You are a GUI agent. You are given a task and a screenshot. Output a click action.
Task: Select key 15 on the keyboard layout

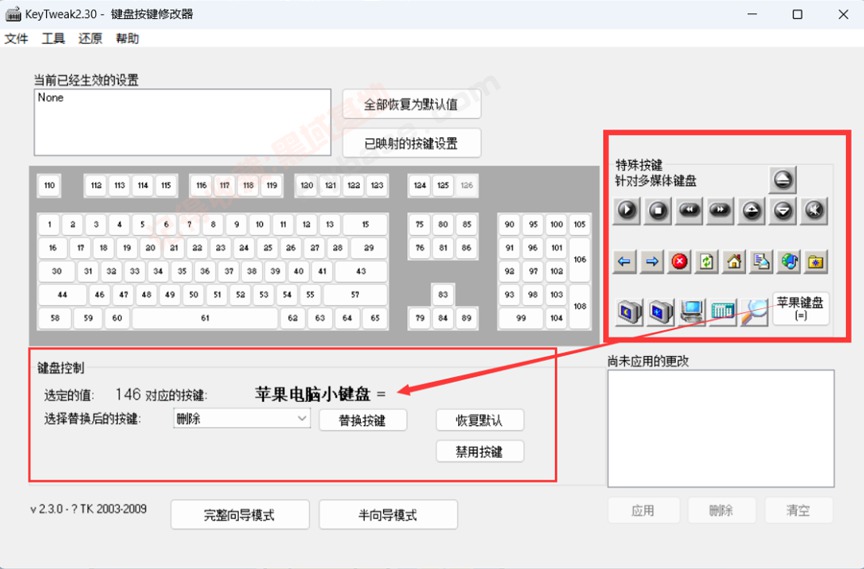pos(365,225)
